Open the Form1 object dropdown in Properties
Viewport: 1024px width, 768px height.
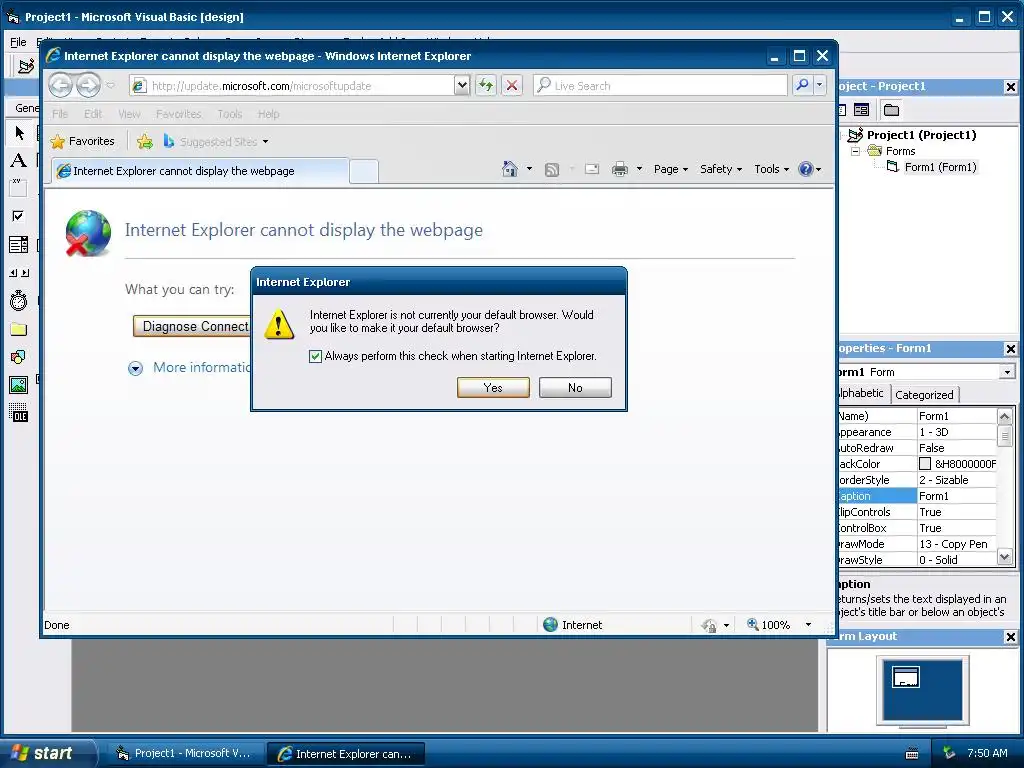coord(1007,372)
